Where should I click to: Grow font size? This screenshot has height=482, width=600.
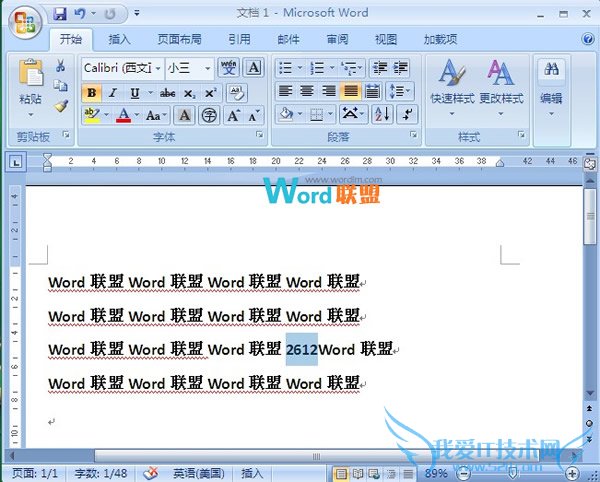tap(233, 115)
